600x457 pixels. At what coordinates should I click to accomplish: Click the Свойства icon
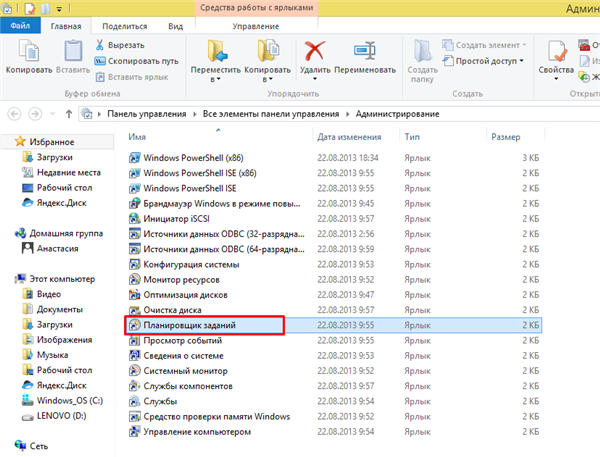click(556, 51)
